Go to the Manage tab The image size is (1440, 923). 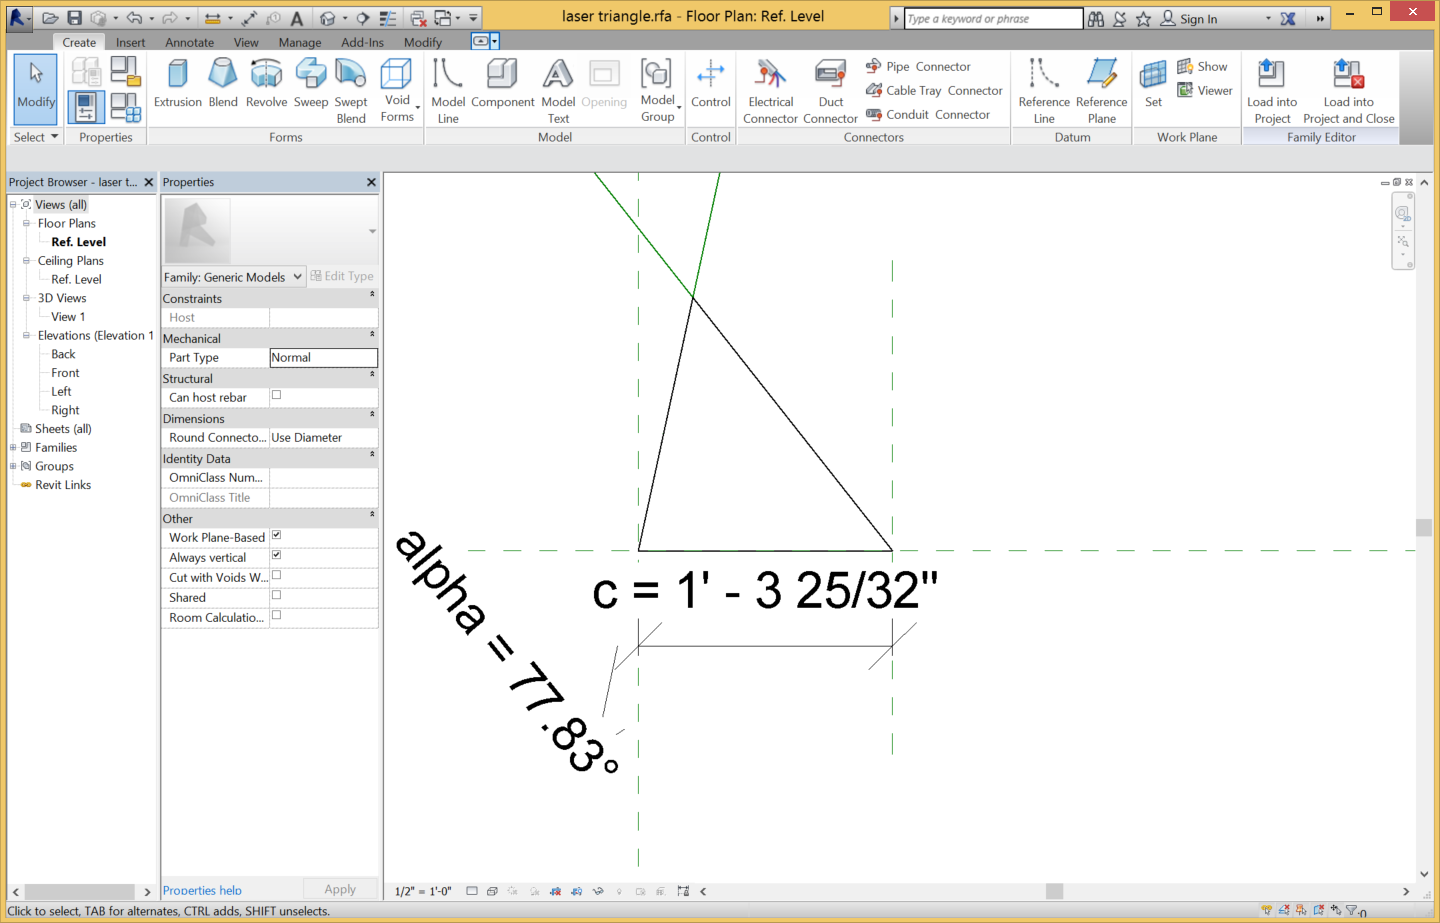pyautogui.click(x=300, y=42)
